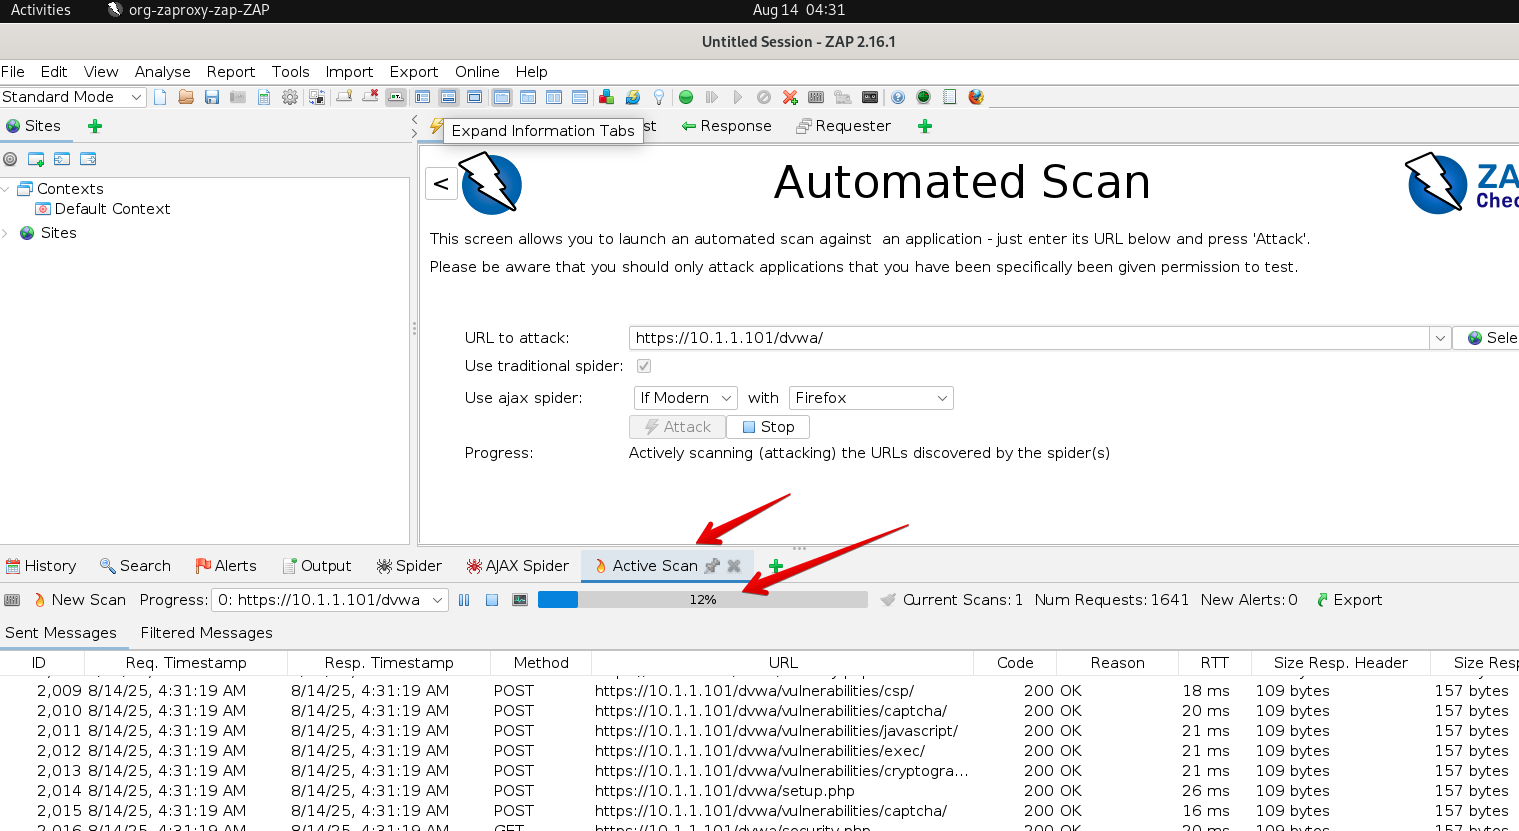
Task: Open the Standard Mode dropdown
Action: pos(73,97)
